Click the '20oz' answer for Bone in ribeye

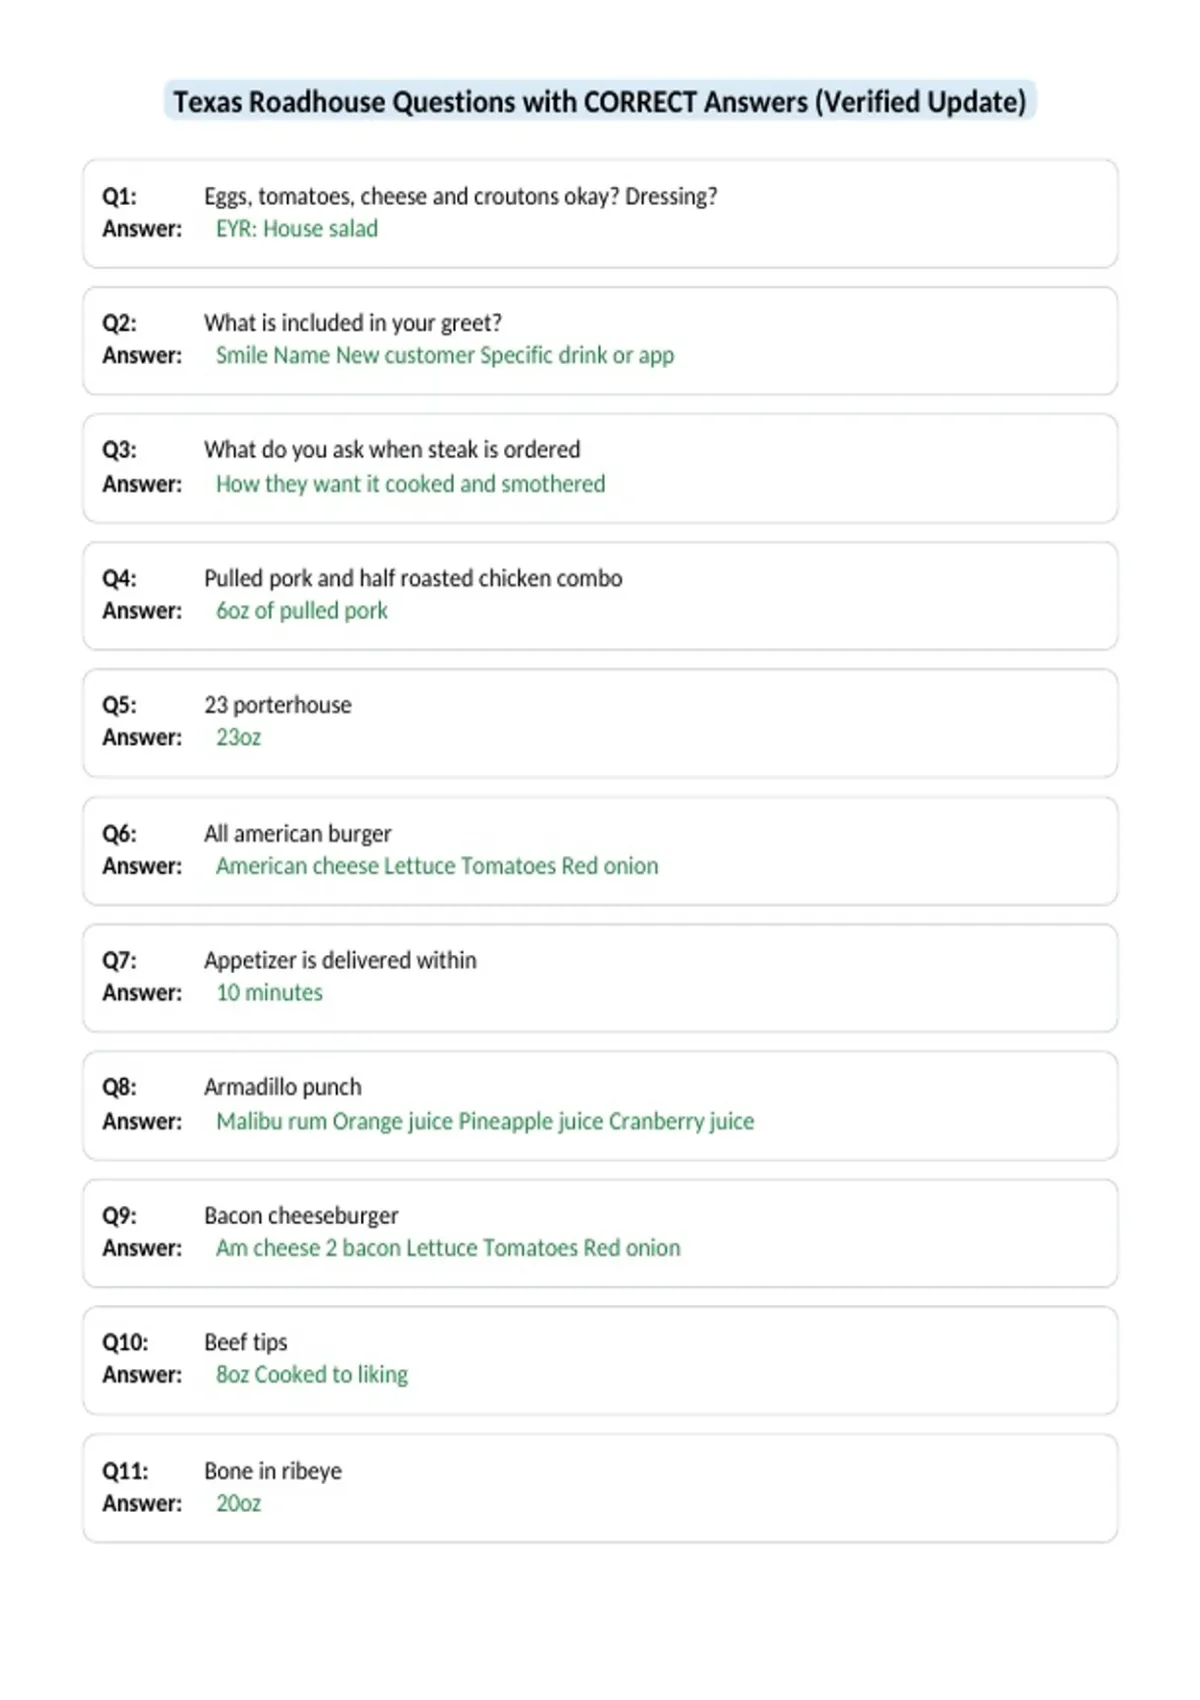coord(239,1504)
